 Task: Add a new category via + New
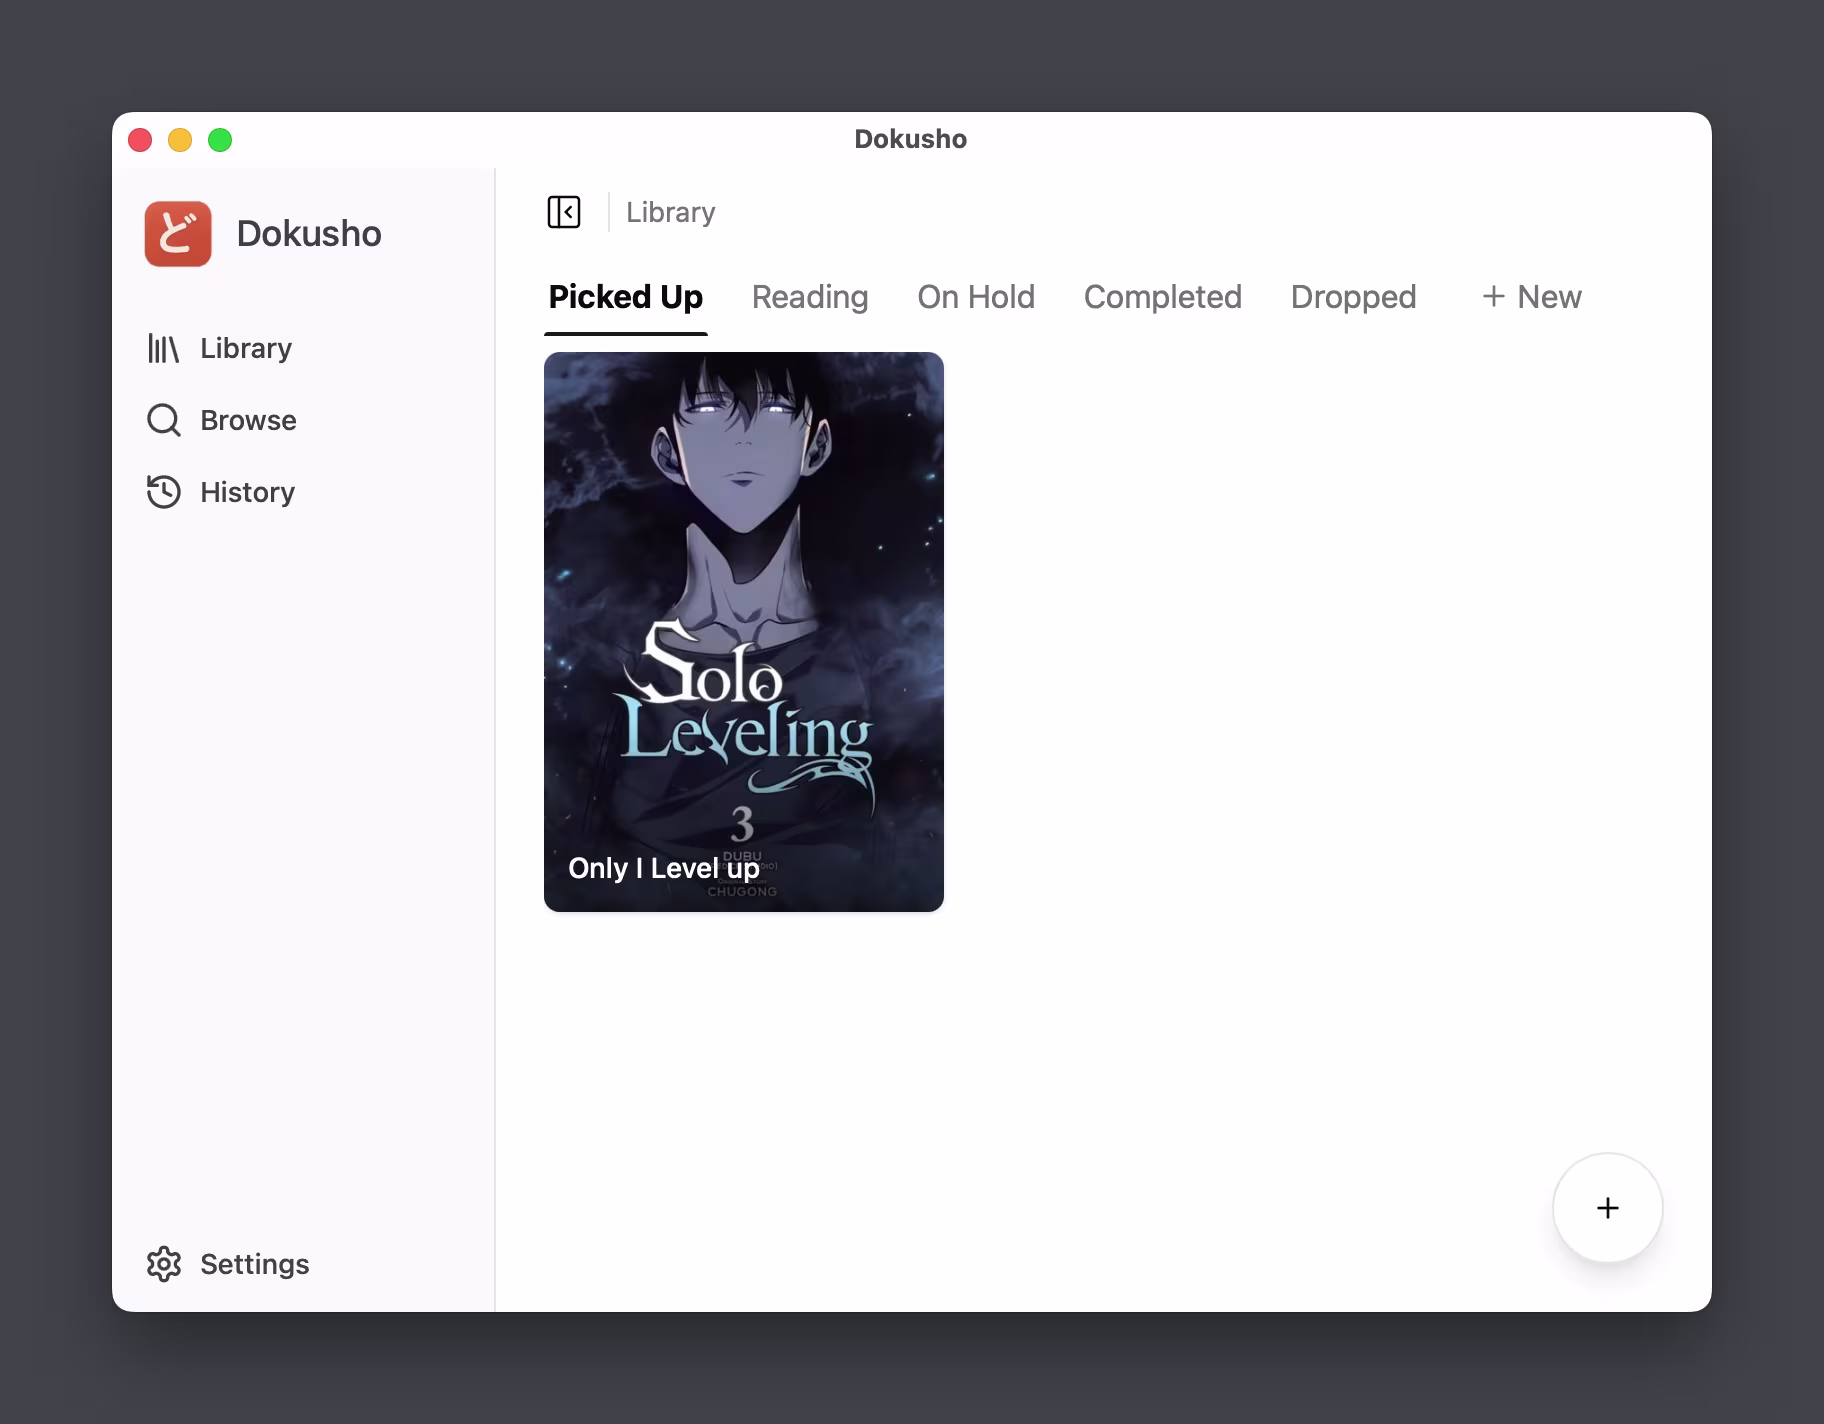1531,297
